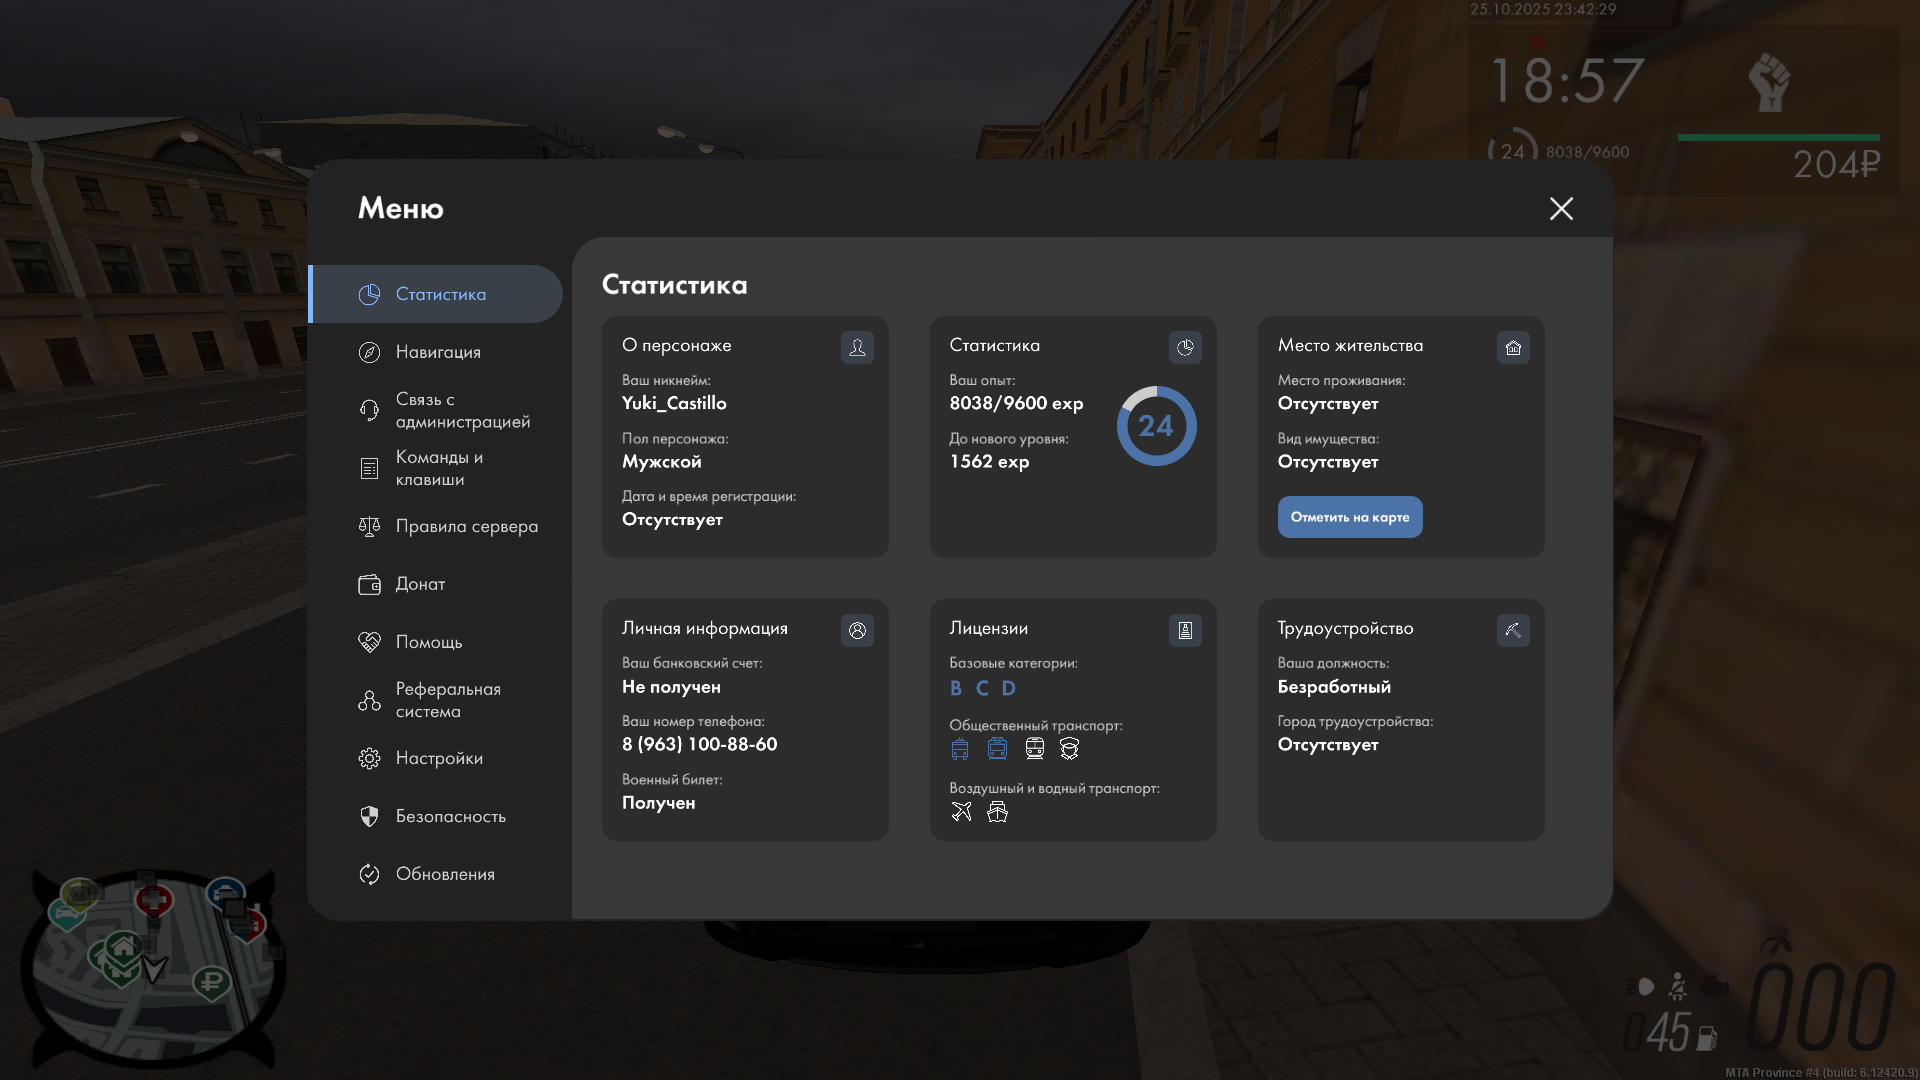Image resolution: width=1920 pixels, height=1080 pixels.
Task: Click the airplane license icon
Action: point(961,811)
